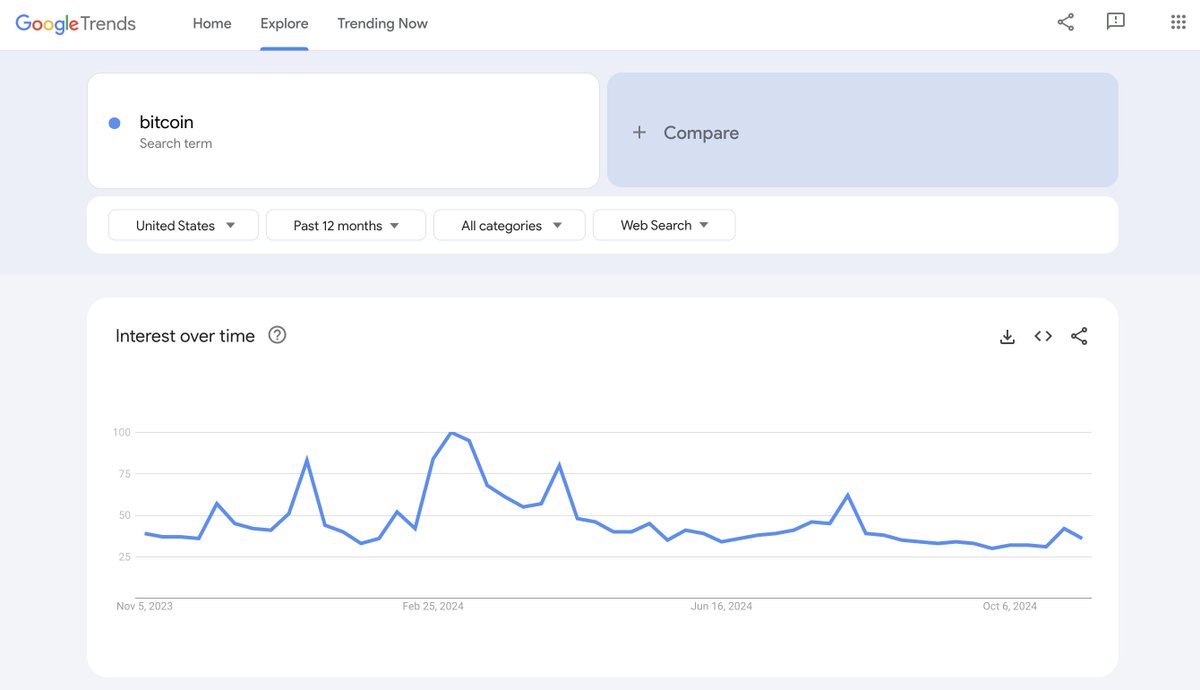Click the 25 y-axis label
The height and width of the screenshot is (690, 1200).
pos(125,556)
